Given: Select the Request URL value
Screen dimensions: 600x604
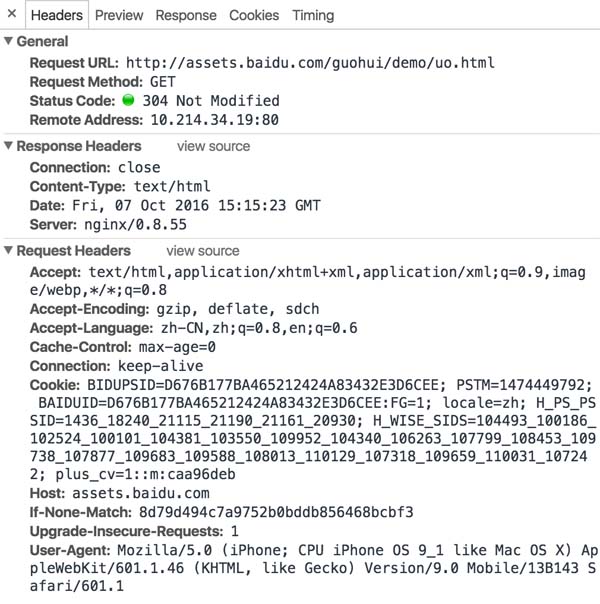Looking at the screenshot, I should click(x=310, y=63).
